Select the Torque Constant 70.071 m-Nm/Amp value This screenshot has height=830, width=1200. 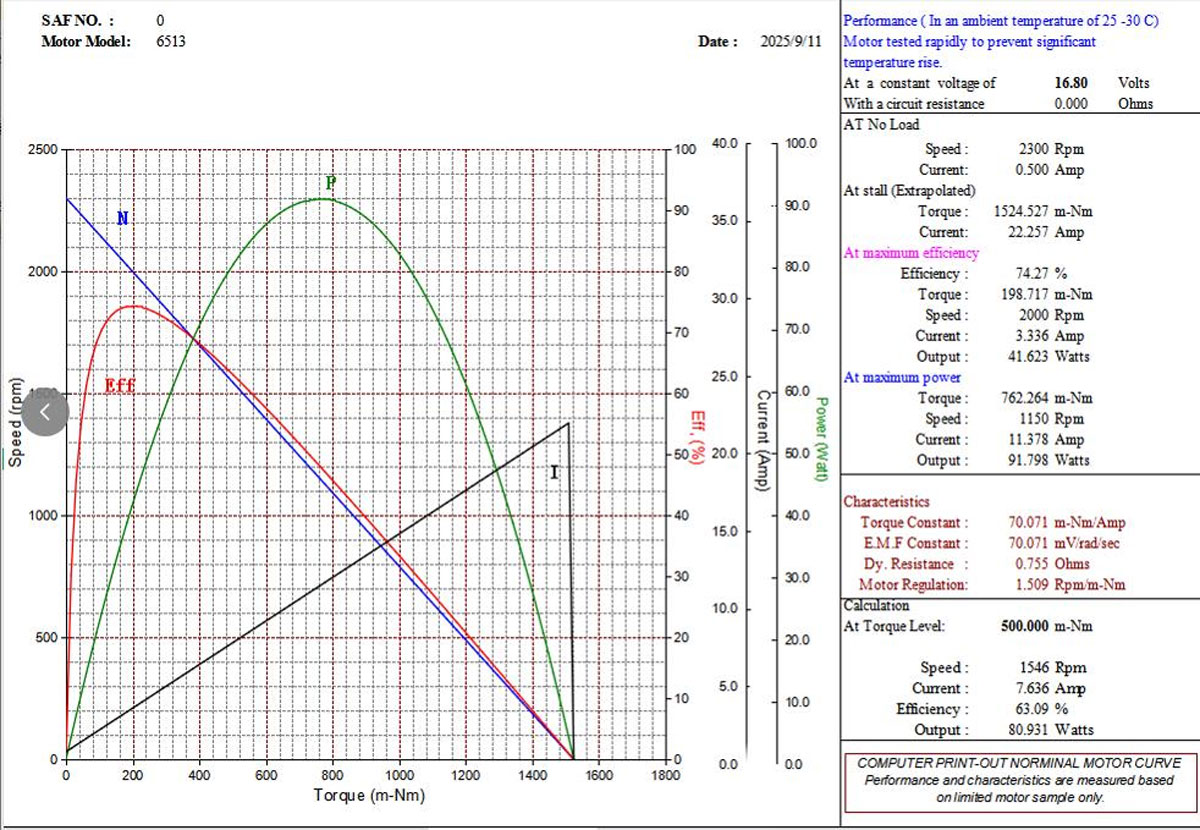pos(1068,523)
